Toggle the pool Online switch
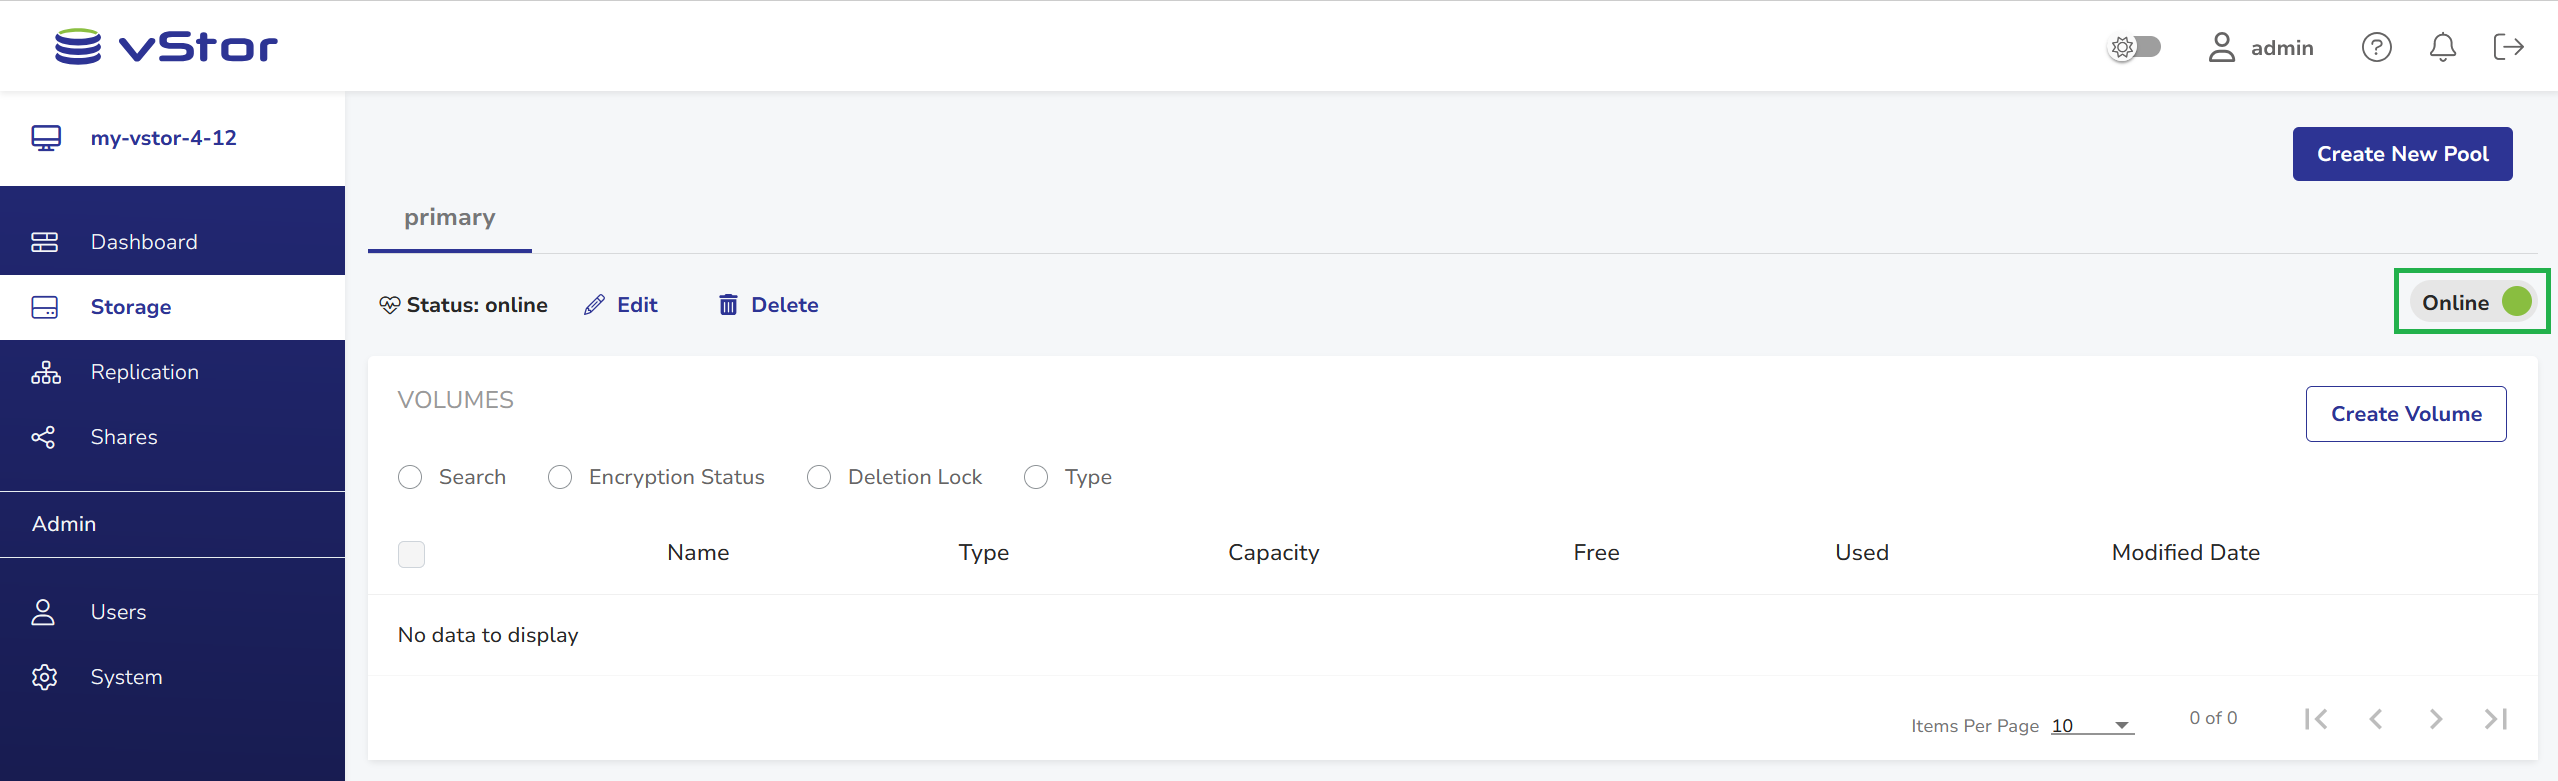Screen dimensions: 2558x781 (x=2515, y=302)
